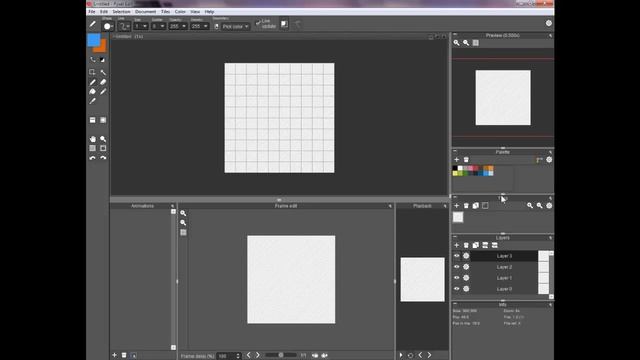Collapse the Layers panel

point(455,237)
